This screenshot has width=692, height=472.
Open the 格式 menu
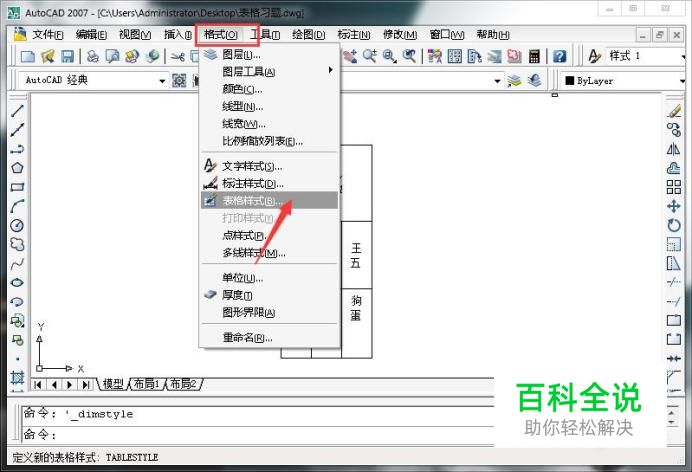tap(221, 34)
